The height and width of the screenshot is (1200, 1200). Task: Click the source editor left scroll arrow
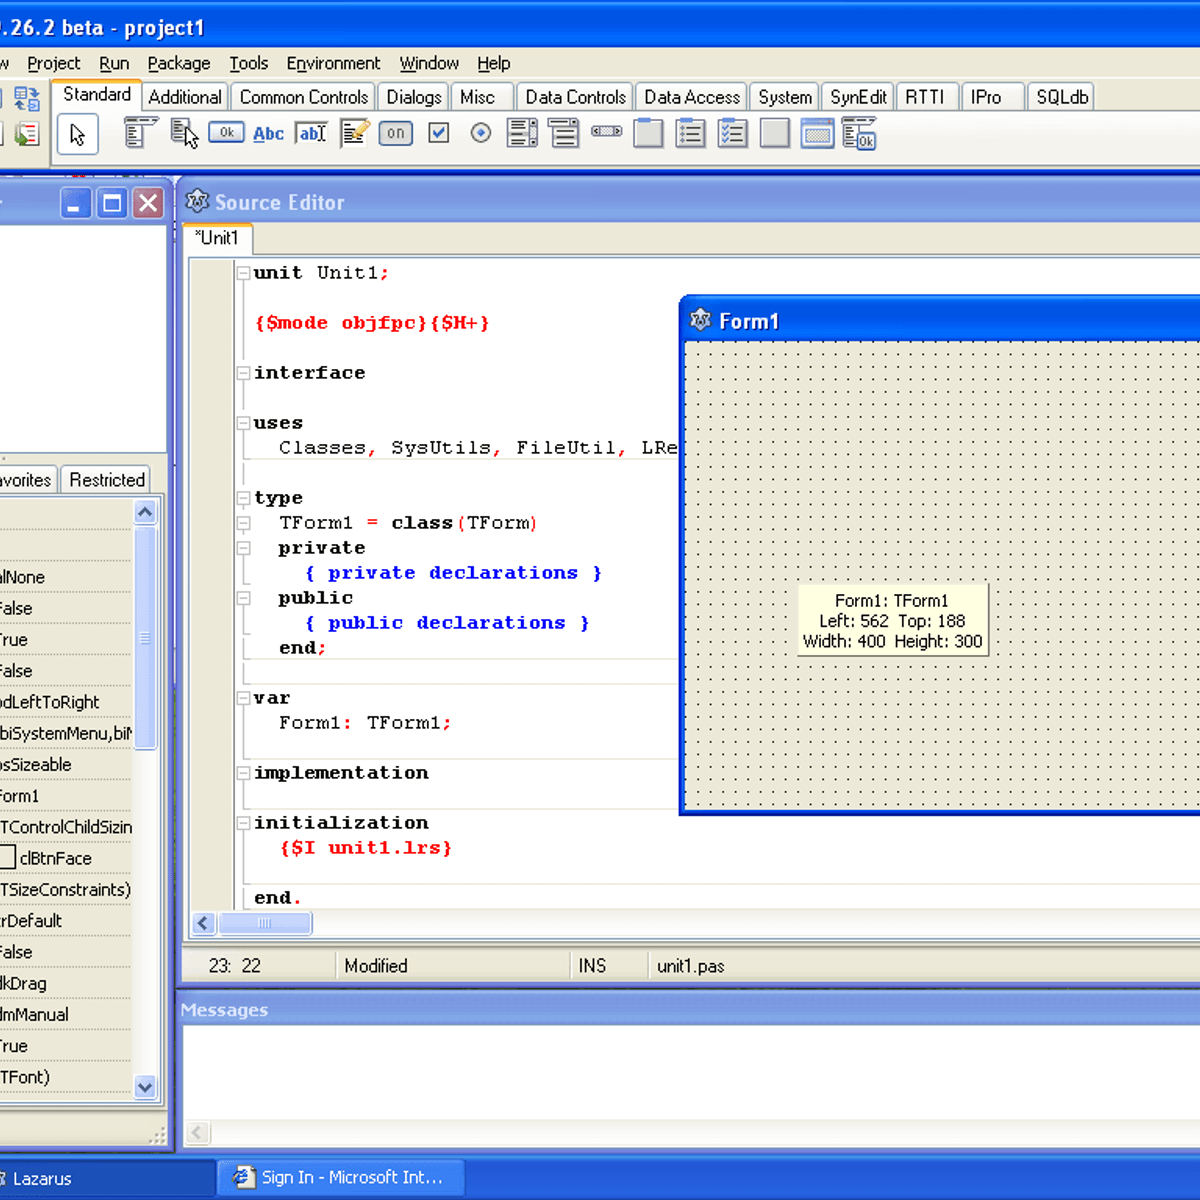click(x=203, y=923)
